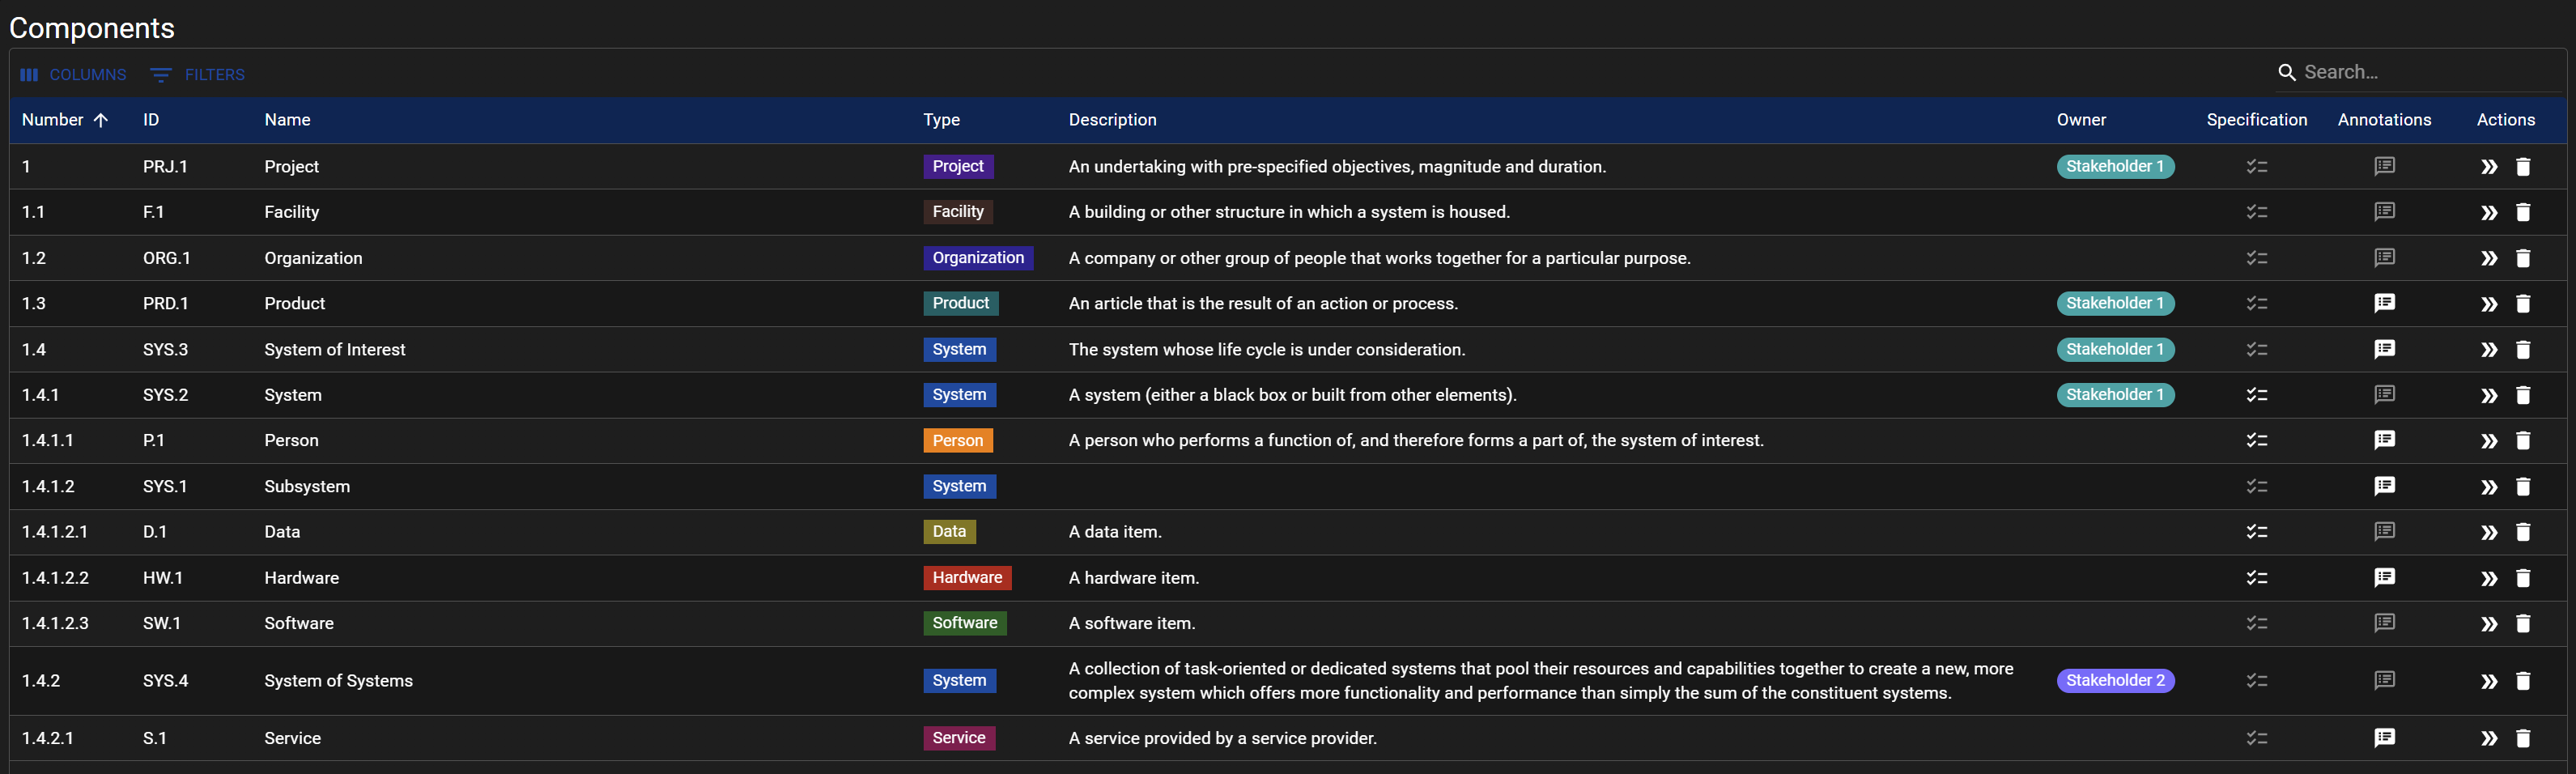Click the green Software type tag
2576x774 pixels.
pyautogui.click(x=964, y=623)
